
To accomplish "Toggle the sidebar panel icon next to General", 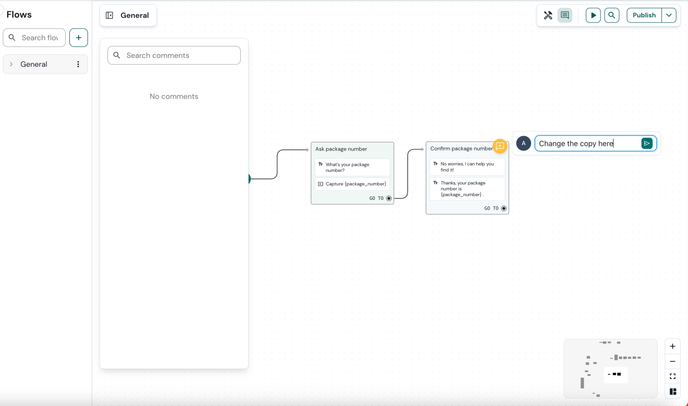I will point(110,15).
